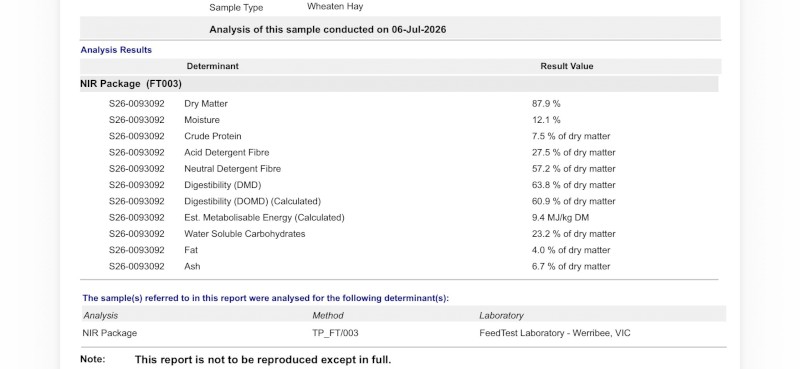Select the 'NIR Package' analysis cell

click(x=110, y=333)
